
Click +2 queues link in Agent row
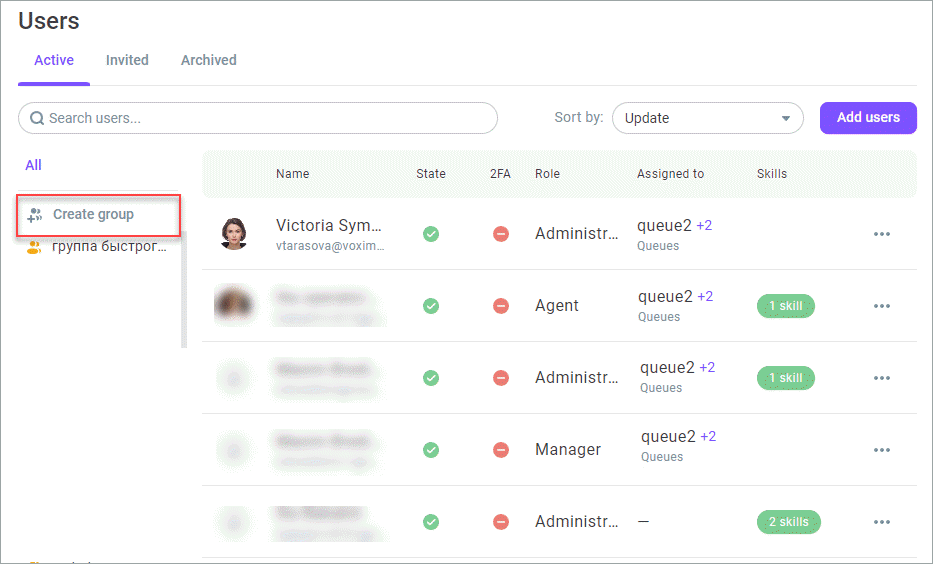click(705, 296)
